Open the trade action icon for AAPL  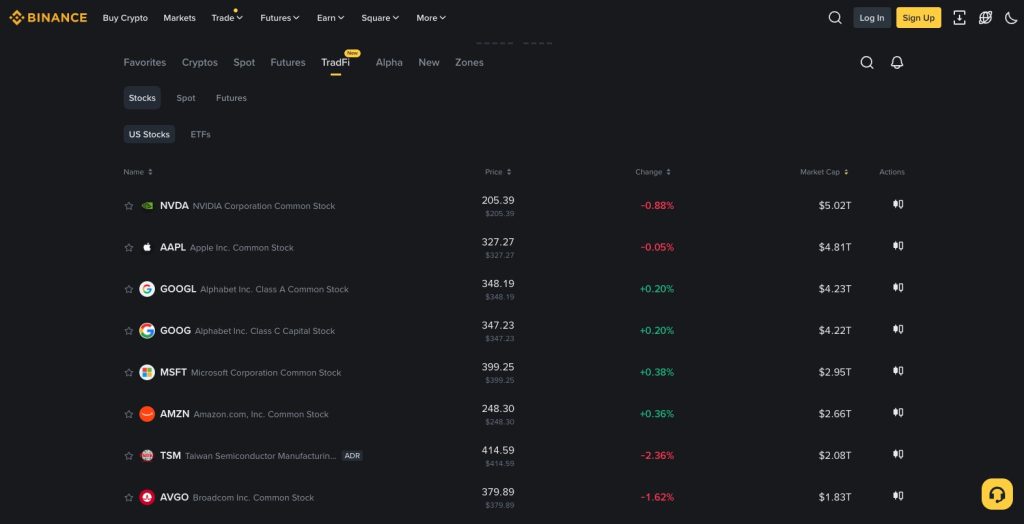898,246
